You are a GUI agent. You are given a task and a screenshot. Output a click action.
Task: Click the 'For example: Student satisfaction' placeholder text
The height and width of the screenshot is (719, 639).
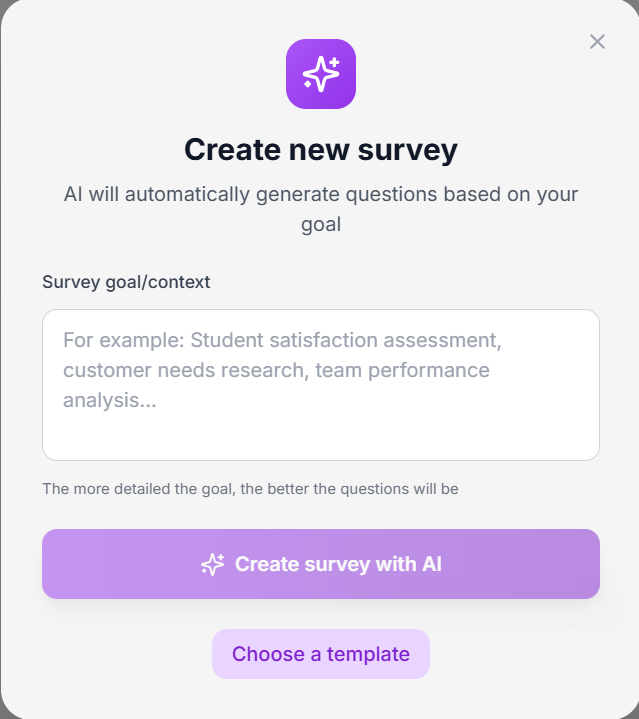pyautogui.click(x=282, y=340)
